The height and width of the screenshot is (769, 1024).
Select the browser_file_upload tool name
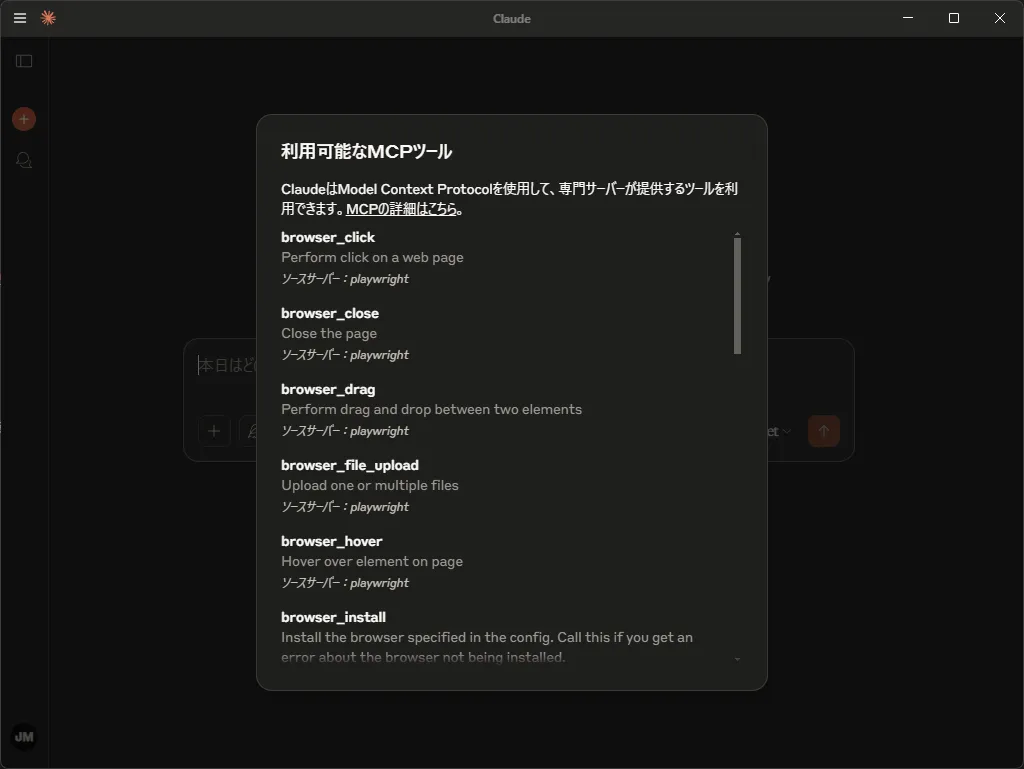(x=350, y=465)
